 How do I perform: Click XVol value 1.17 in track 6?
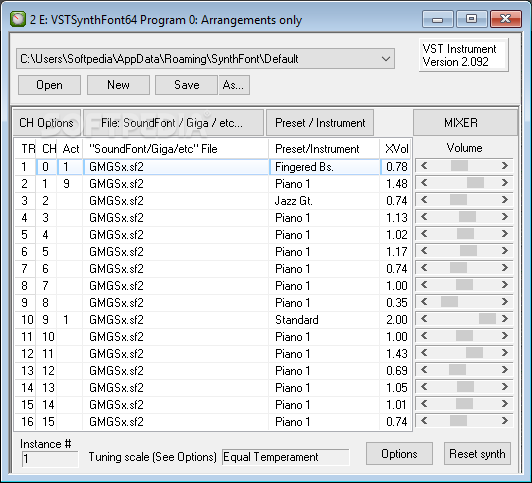point(396,252)
